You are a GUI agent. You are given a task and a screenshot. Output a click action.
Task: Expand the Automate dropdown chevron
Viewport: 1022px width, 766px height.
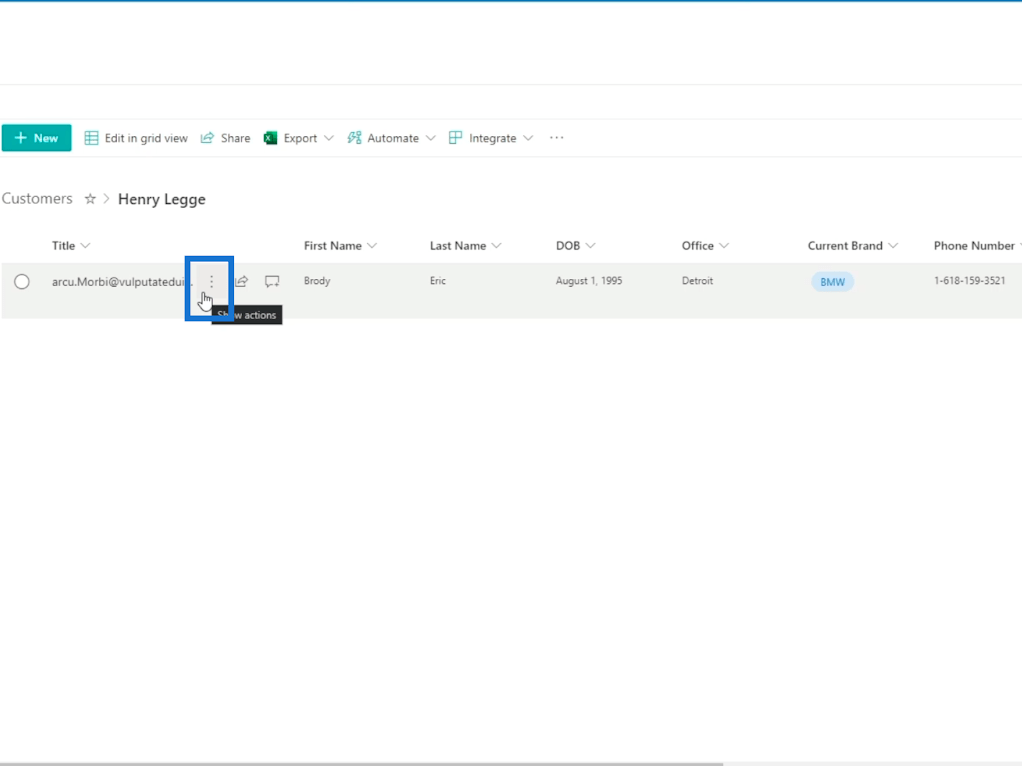tap(430, 138)
